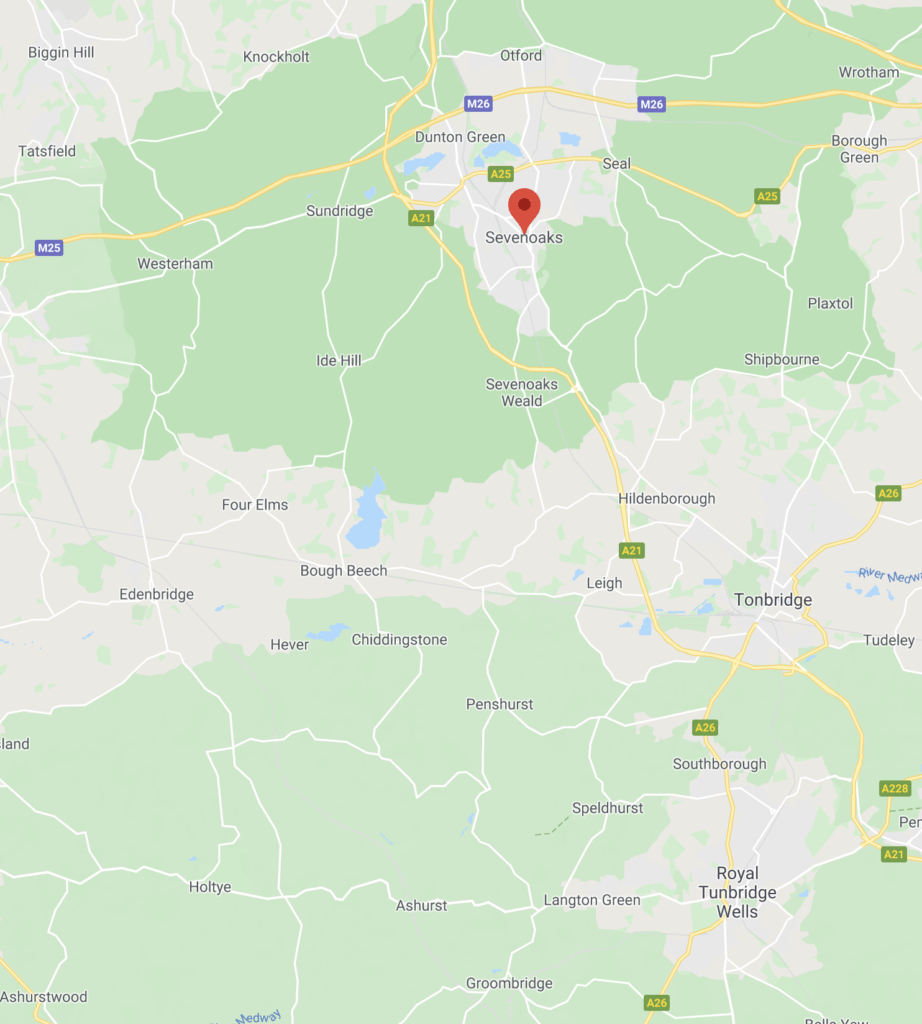Click the Westerham place label
This screenshot has height=1024, width=922.
coord(175,264)
